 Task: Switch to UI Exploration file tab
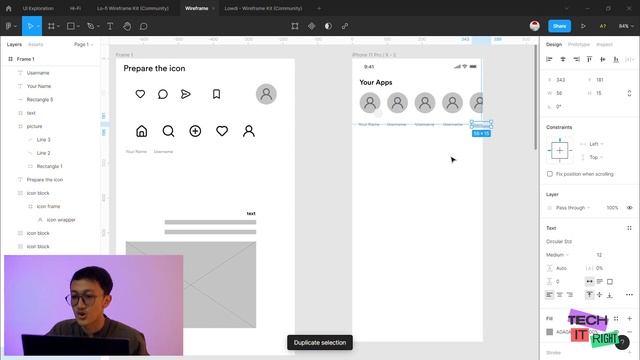(38, 8)
